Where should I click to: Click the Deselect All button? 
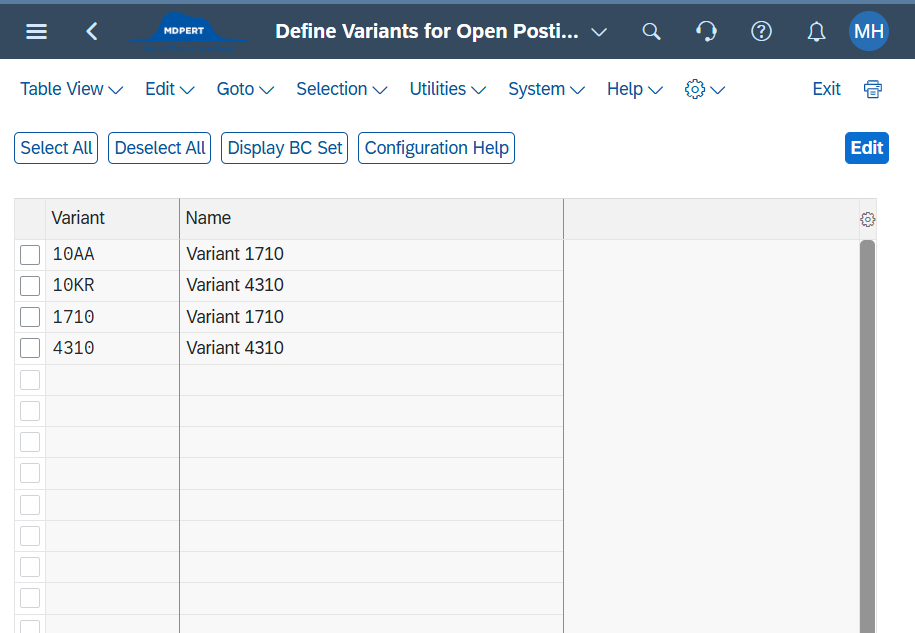click(159, 148)
